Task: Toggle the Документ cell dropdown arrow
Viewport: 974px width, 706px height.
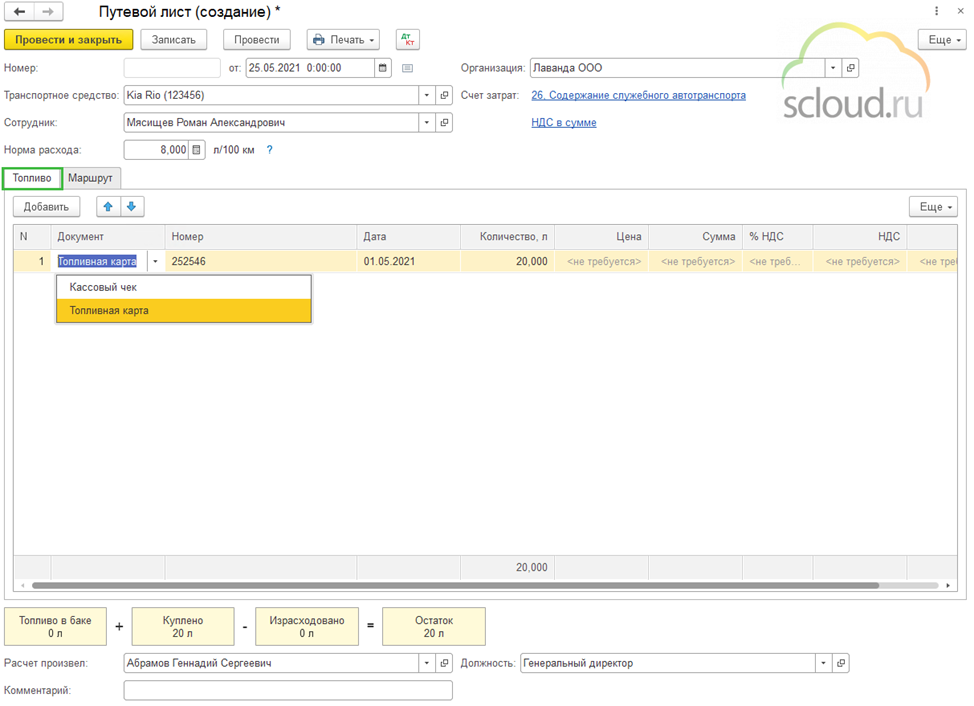Action: [155, 261]
